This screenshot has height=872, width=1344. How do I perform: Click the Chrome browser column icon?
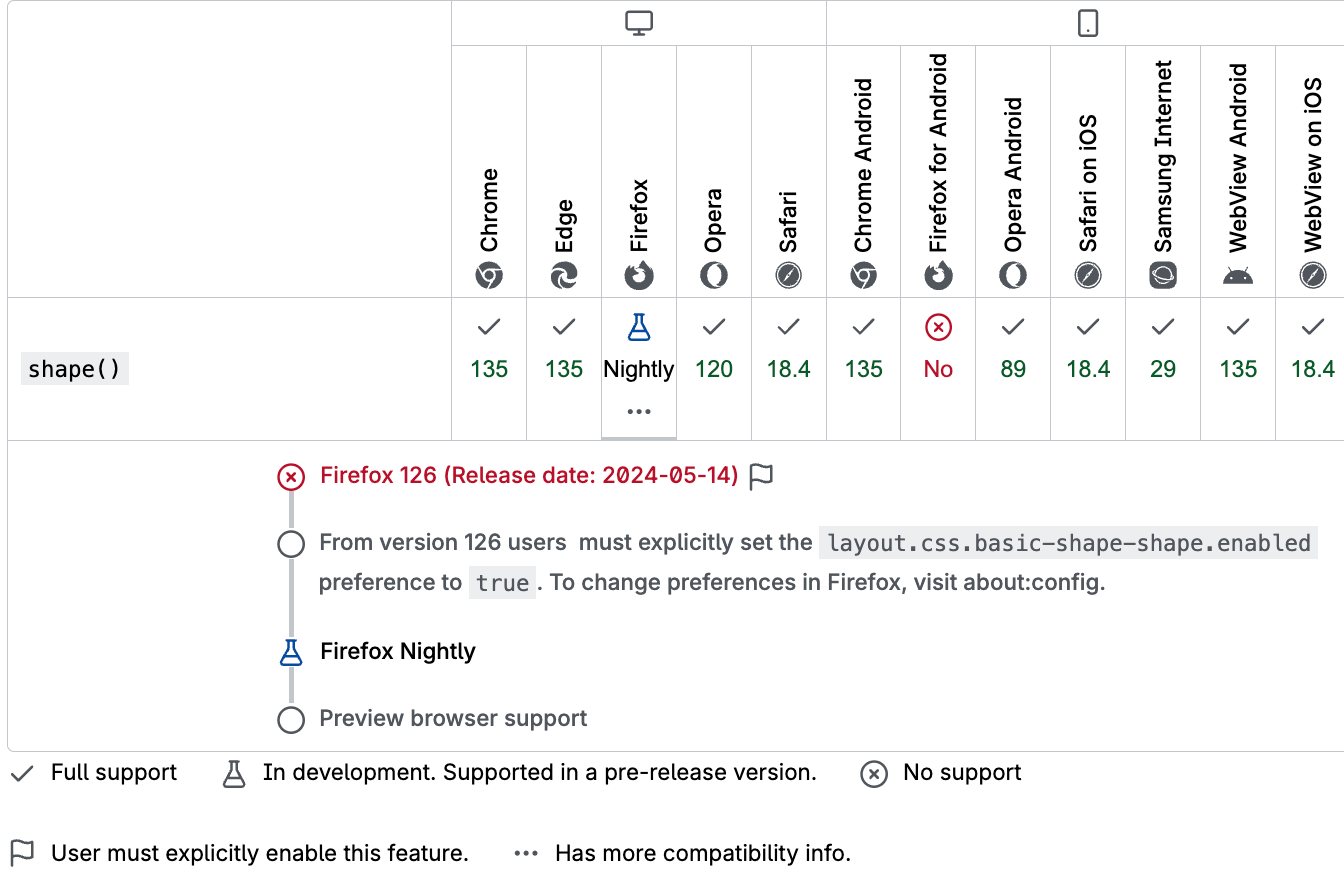pyautogui.click(x=489, y=276)
